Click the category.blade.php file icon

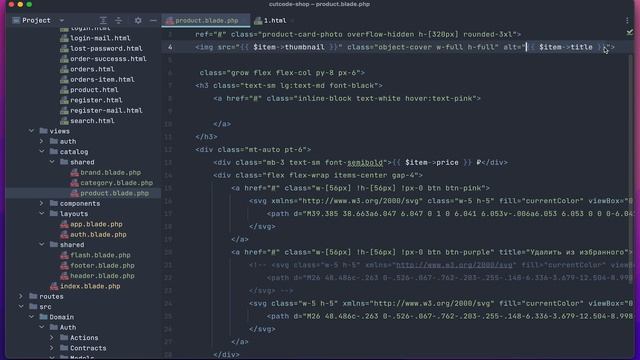click(x=74, y=183)
